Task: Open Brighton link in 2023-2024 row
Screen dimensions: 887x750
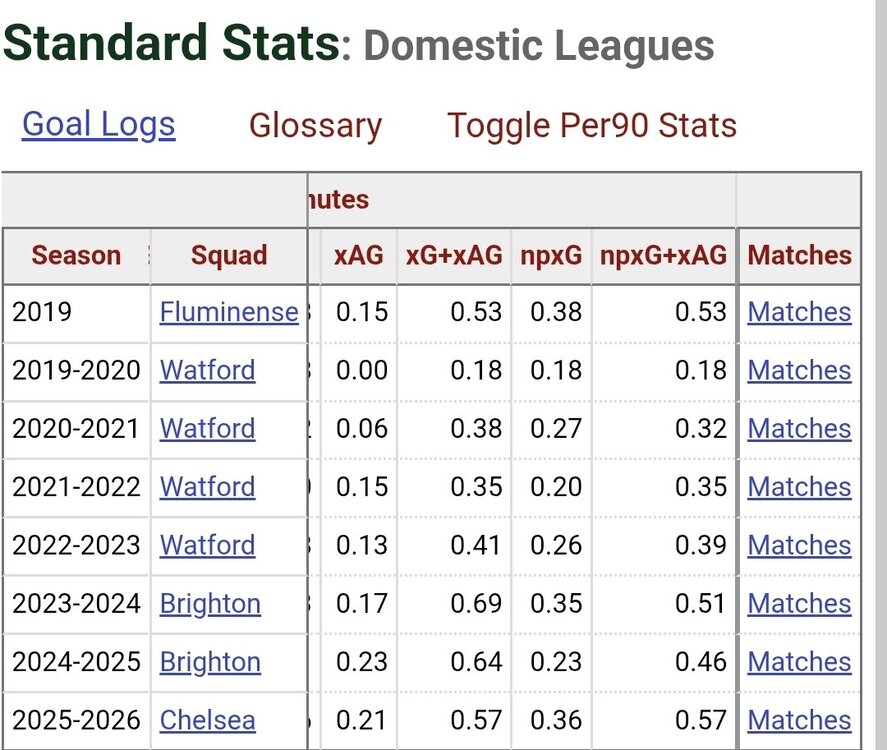Action: coord(210,604)
